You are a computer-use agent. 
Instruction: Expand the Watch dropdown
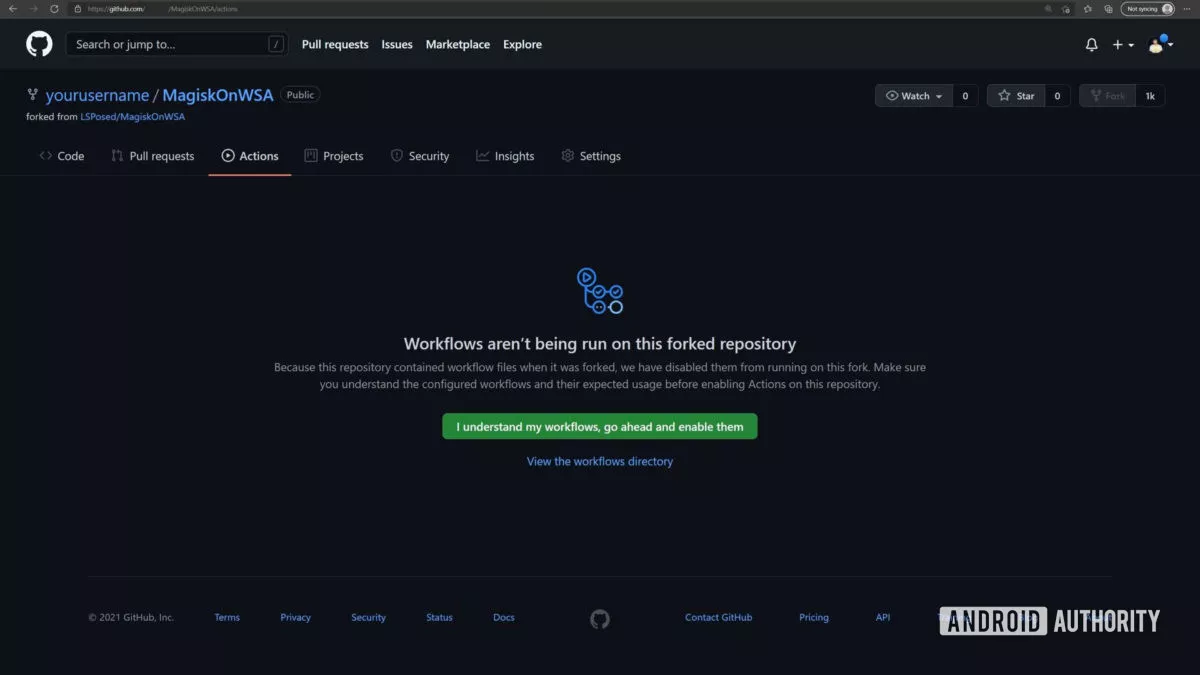point(914,96)
